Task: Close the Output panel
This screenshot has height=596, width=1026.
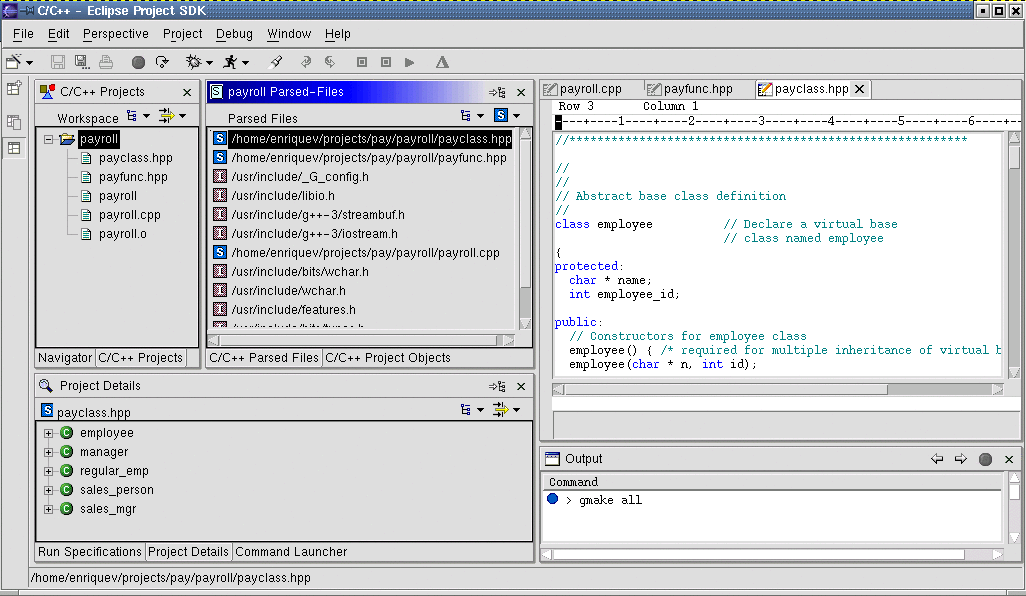Action: (x=1009, y=459)
